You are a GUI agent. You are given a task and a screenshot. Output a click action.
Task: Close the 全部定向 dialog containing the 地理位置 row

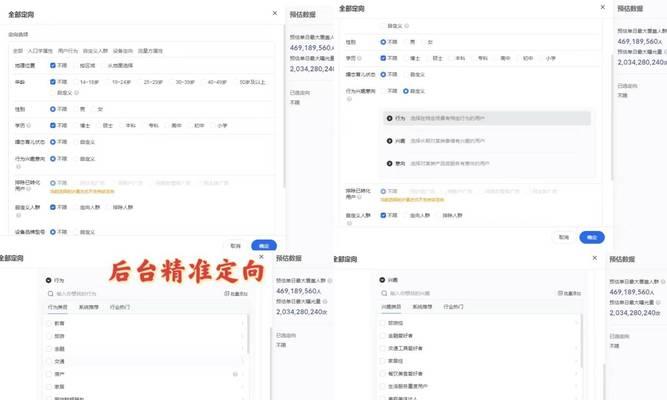tap(275, 13)
